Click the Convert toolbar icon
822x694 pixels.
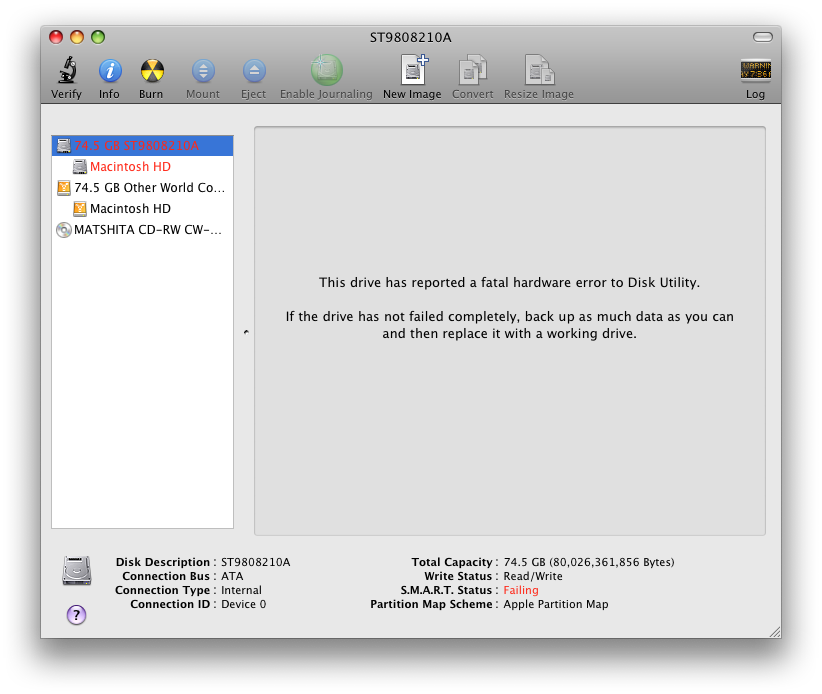(x=472, y=70)
